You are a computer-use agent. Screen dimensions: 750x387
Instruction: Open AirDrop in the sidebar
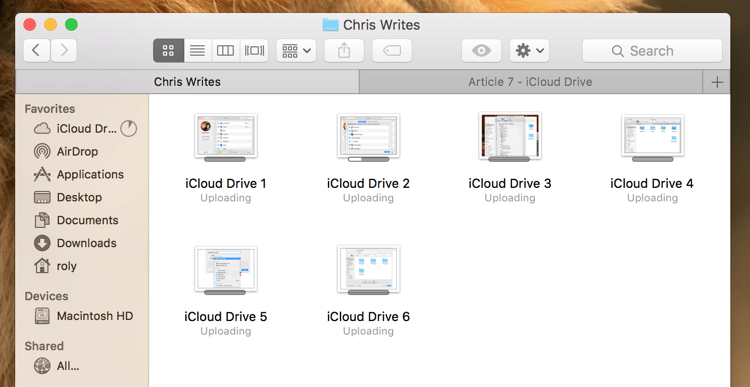coord(77,151)
